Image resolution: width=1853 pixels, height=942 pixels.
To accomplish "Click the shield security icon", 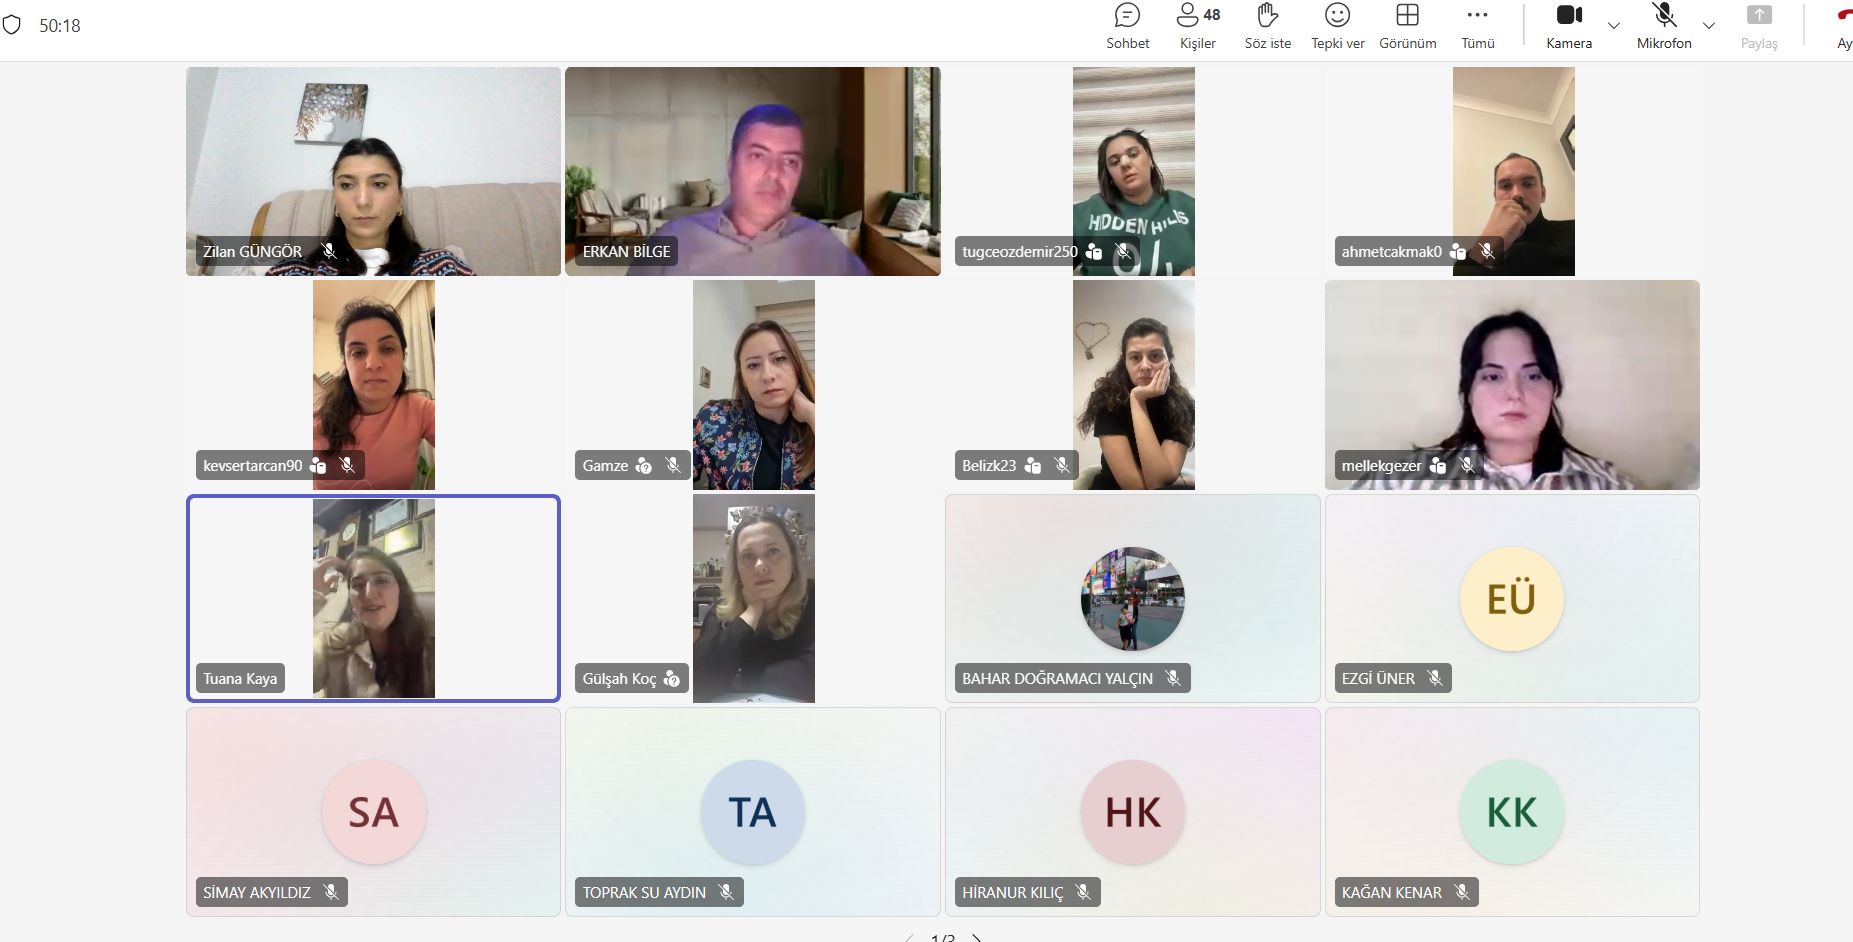I will (12, 25).
